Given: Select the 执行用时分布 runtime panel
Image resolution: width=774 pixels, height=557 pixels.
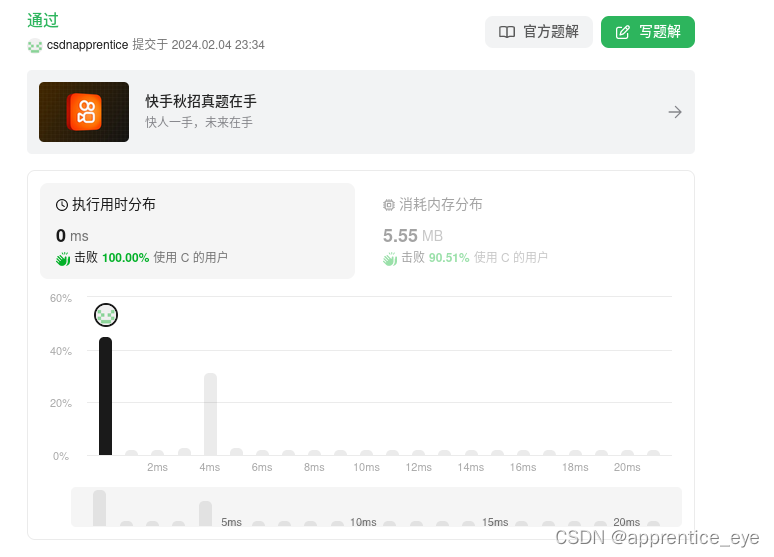Looking at the screenshot, I should click(x=197, y=231).
